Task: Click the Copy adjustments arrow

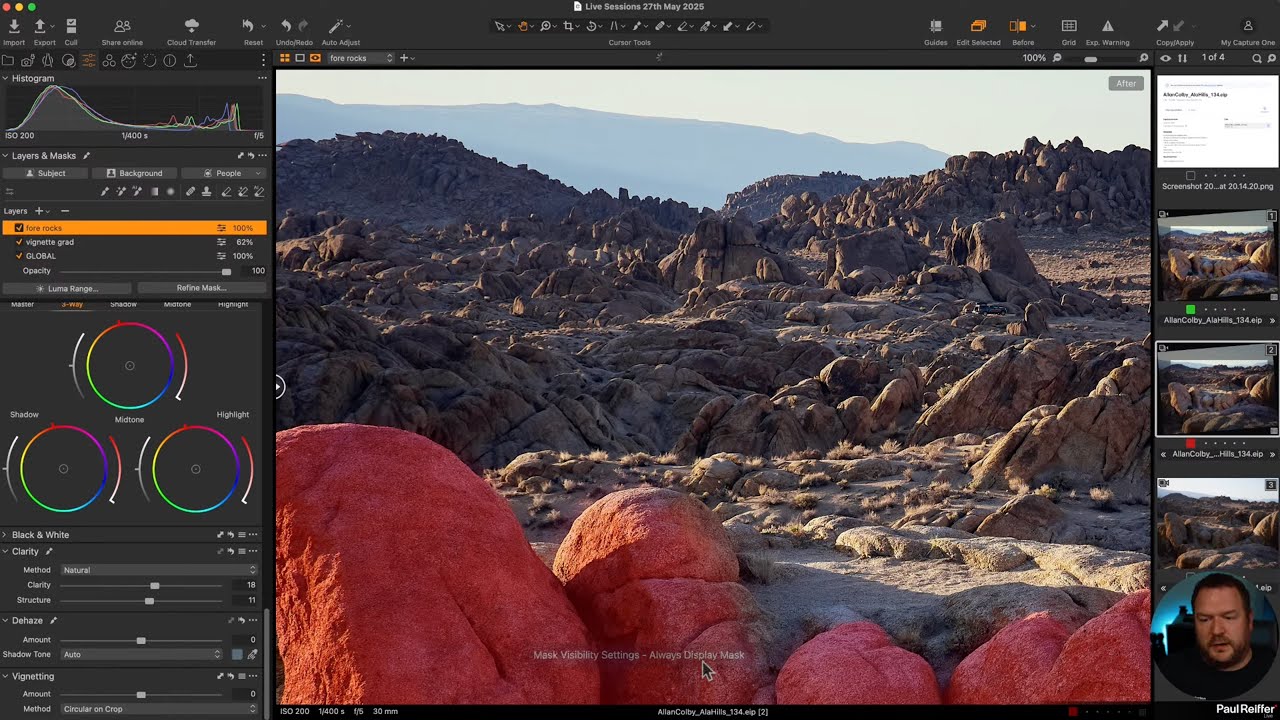Action: tap(1163, 26)
